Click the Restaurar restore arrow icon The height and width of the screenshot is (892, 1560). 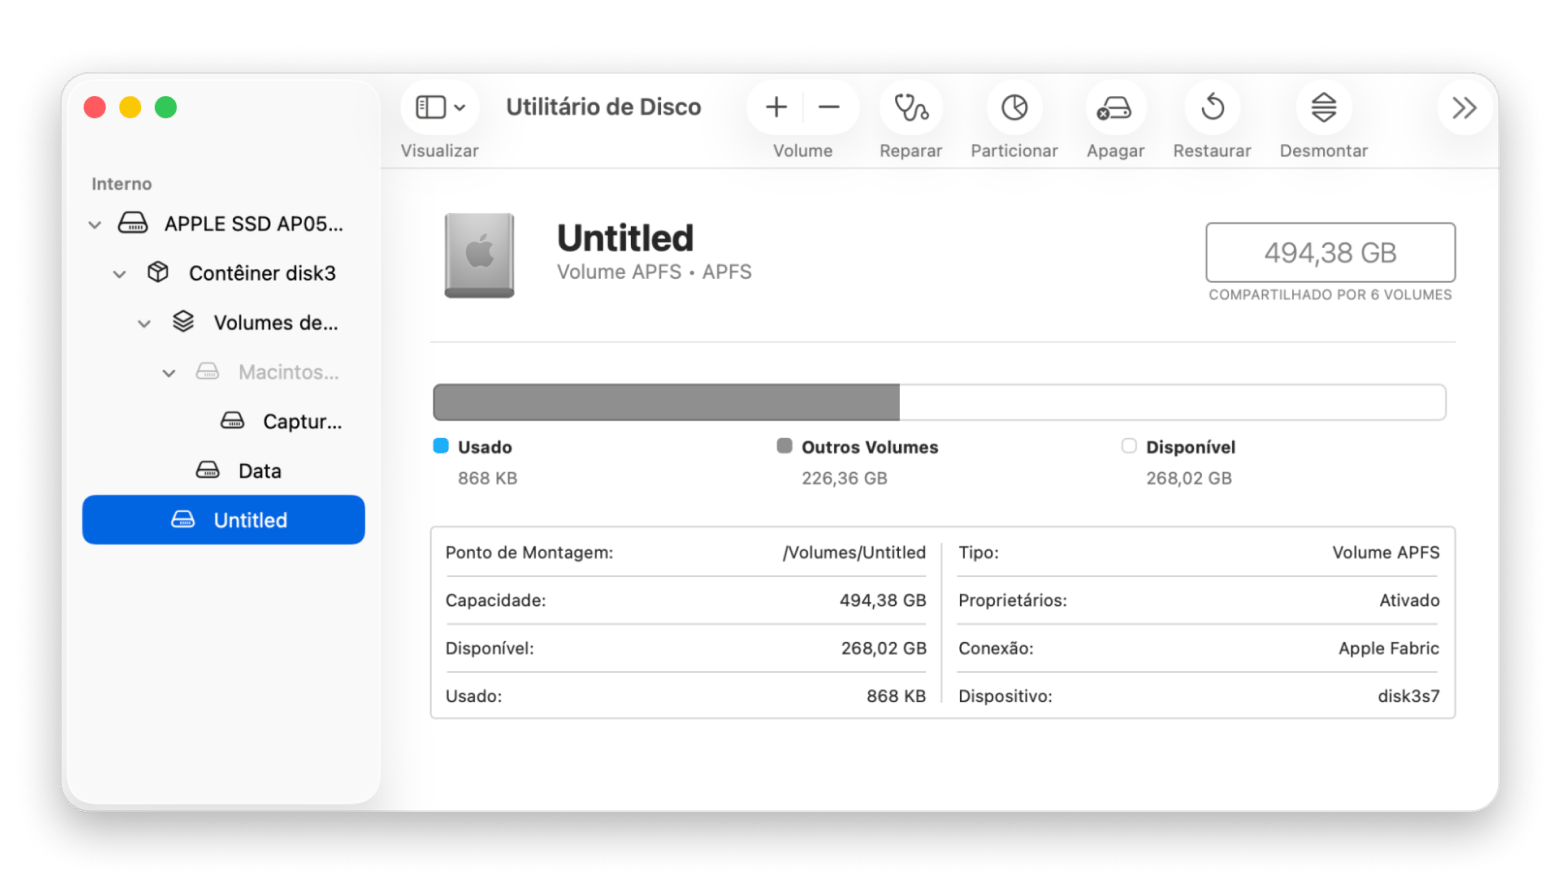(1212, 107)
